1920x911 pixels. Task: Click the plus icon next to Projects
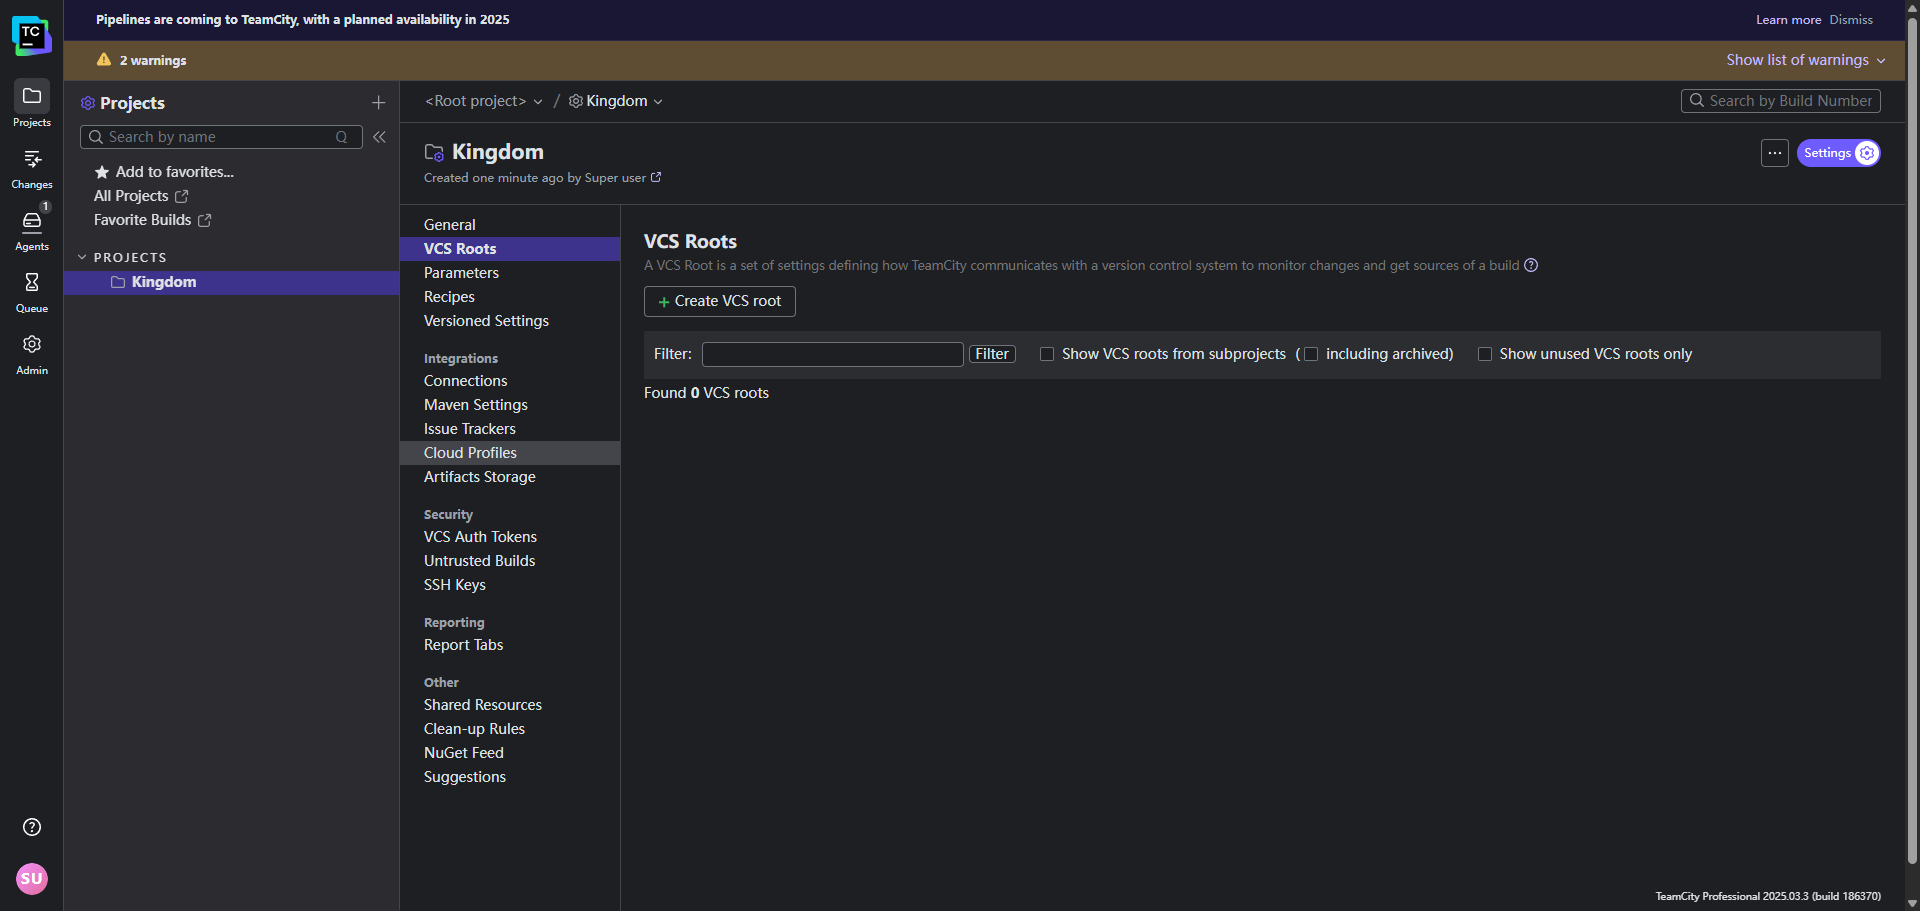[x=378, y=103]
